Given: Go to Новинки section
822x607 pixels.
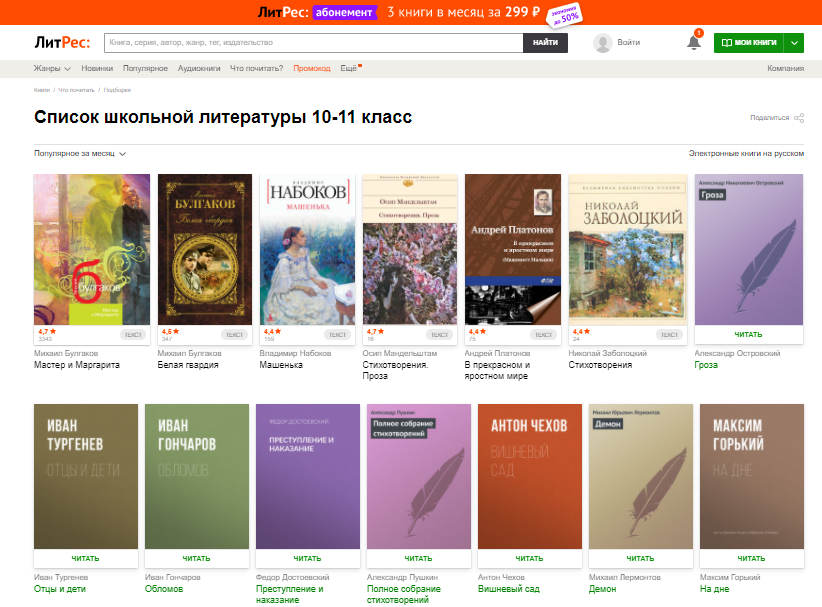Looking at the screenshot, I should coord(97,68).
